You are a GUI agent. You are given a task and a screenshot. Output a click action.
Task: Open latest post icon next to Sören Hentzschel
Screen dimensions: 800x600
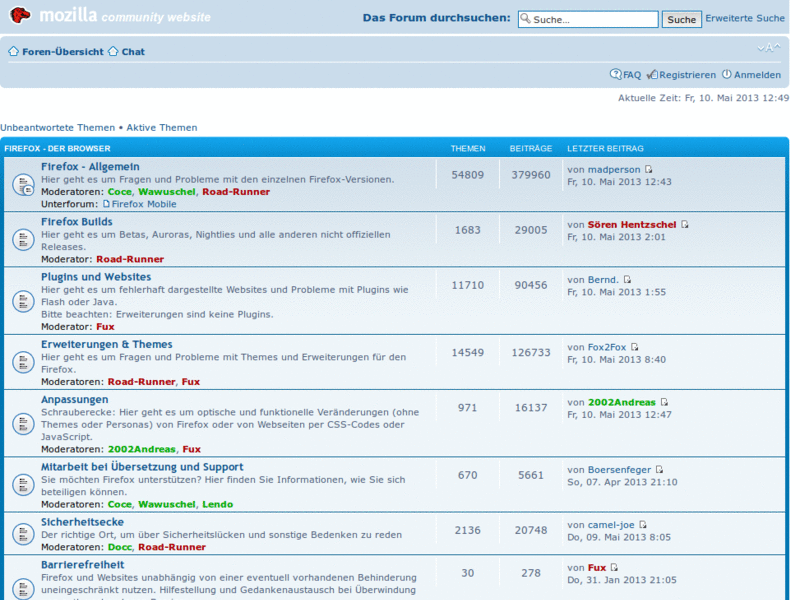point(685,224)
